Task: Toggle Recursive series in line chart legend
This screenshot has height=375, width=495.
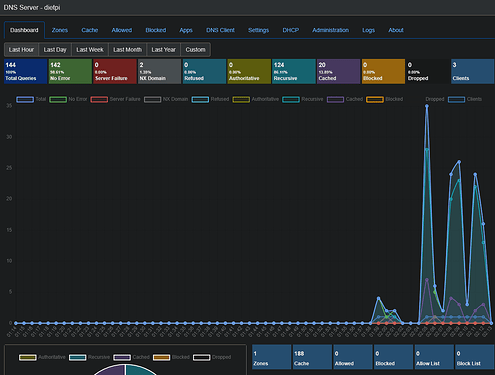Action: (x=303, y=99)
